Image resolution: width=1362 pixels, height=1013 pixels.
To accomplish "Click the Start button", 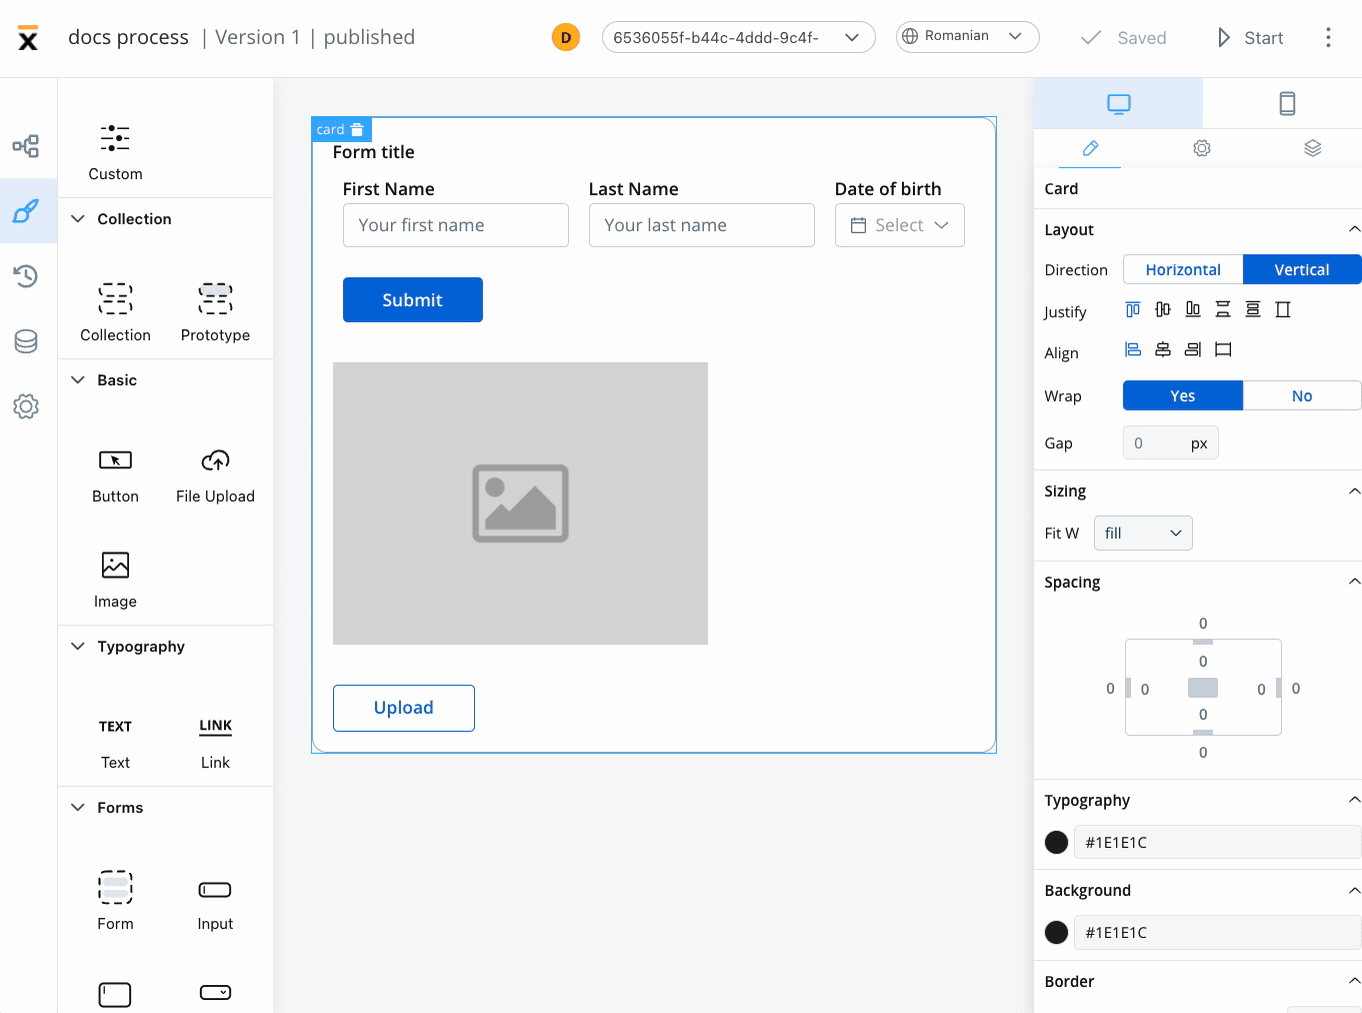I will coord(1250,37).
